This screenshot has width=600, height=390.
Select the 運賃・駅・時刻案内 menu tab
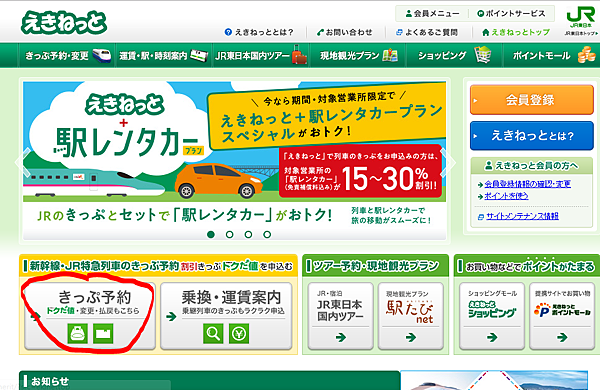coord(164,56)
